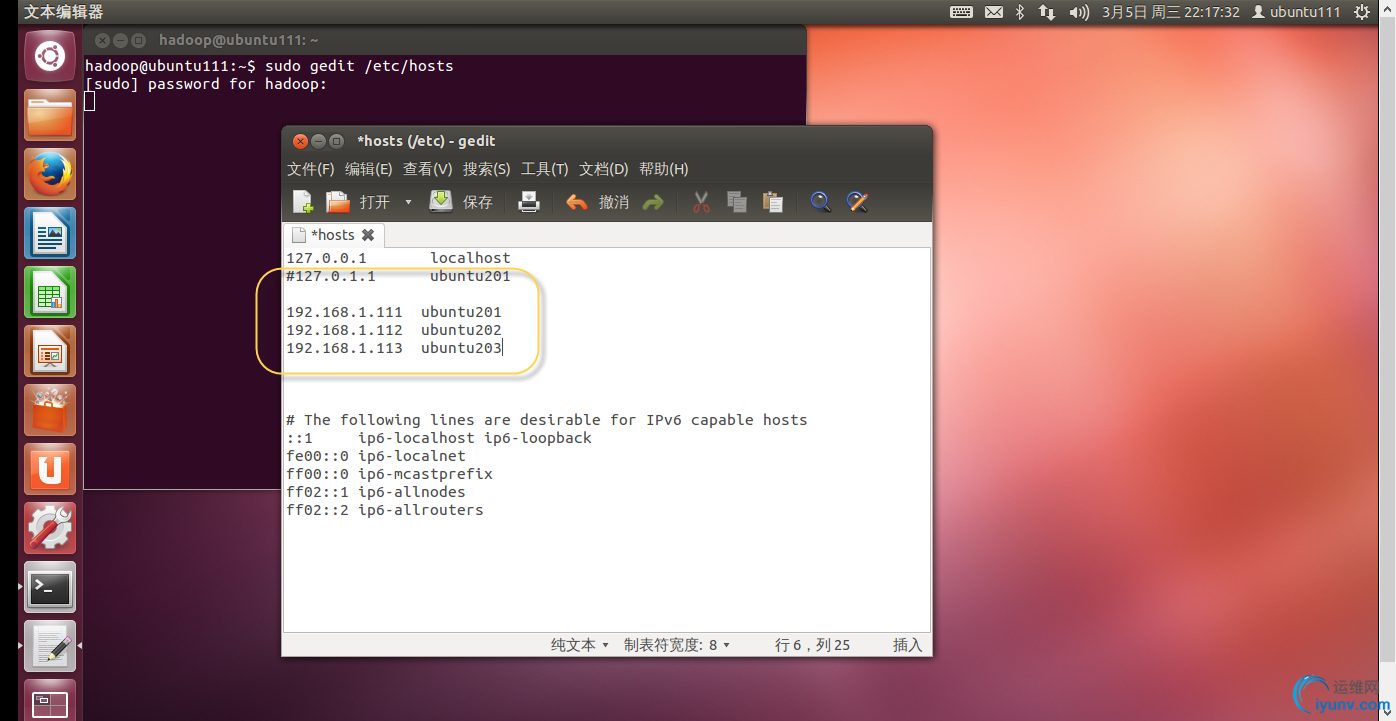
Task: Click the cut scissors icon
Action: pyautogui.click(x=701, y=202)
